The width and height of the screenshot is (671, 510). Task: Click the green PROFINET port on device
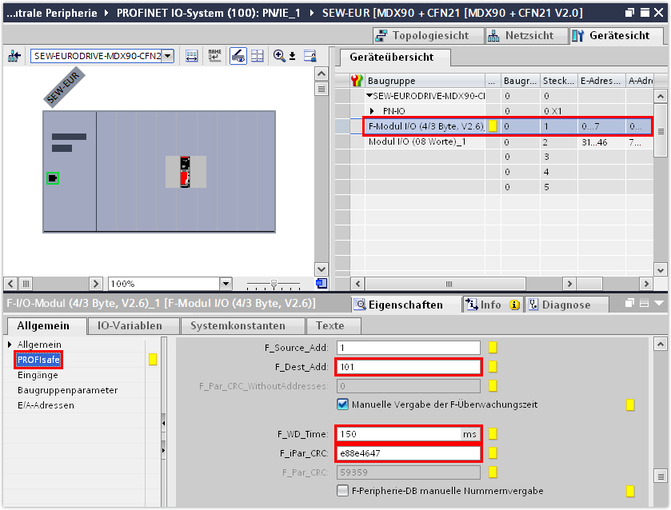click(x=53, y=178)
